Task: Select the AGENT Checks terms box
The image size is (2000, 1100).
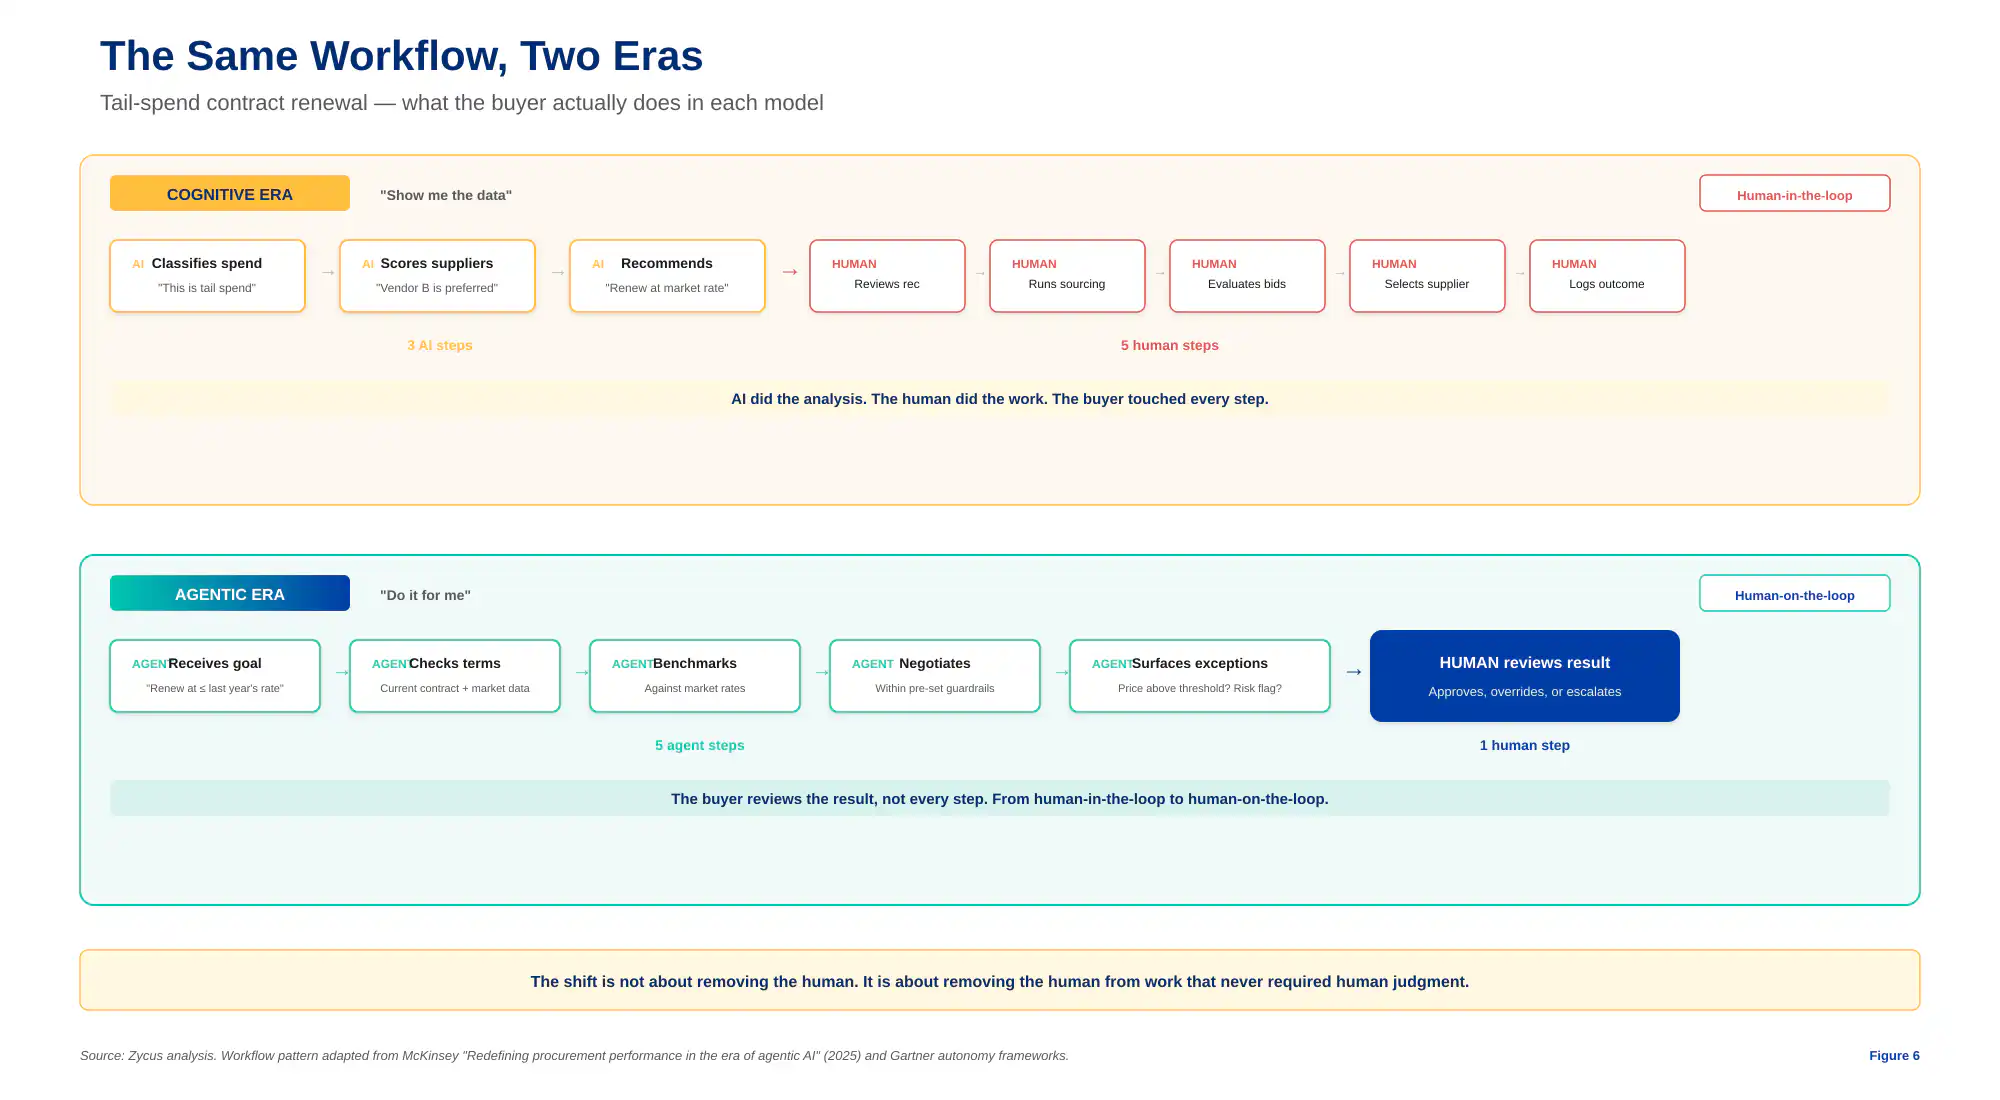Action: click(455, 676)
